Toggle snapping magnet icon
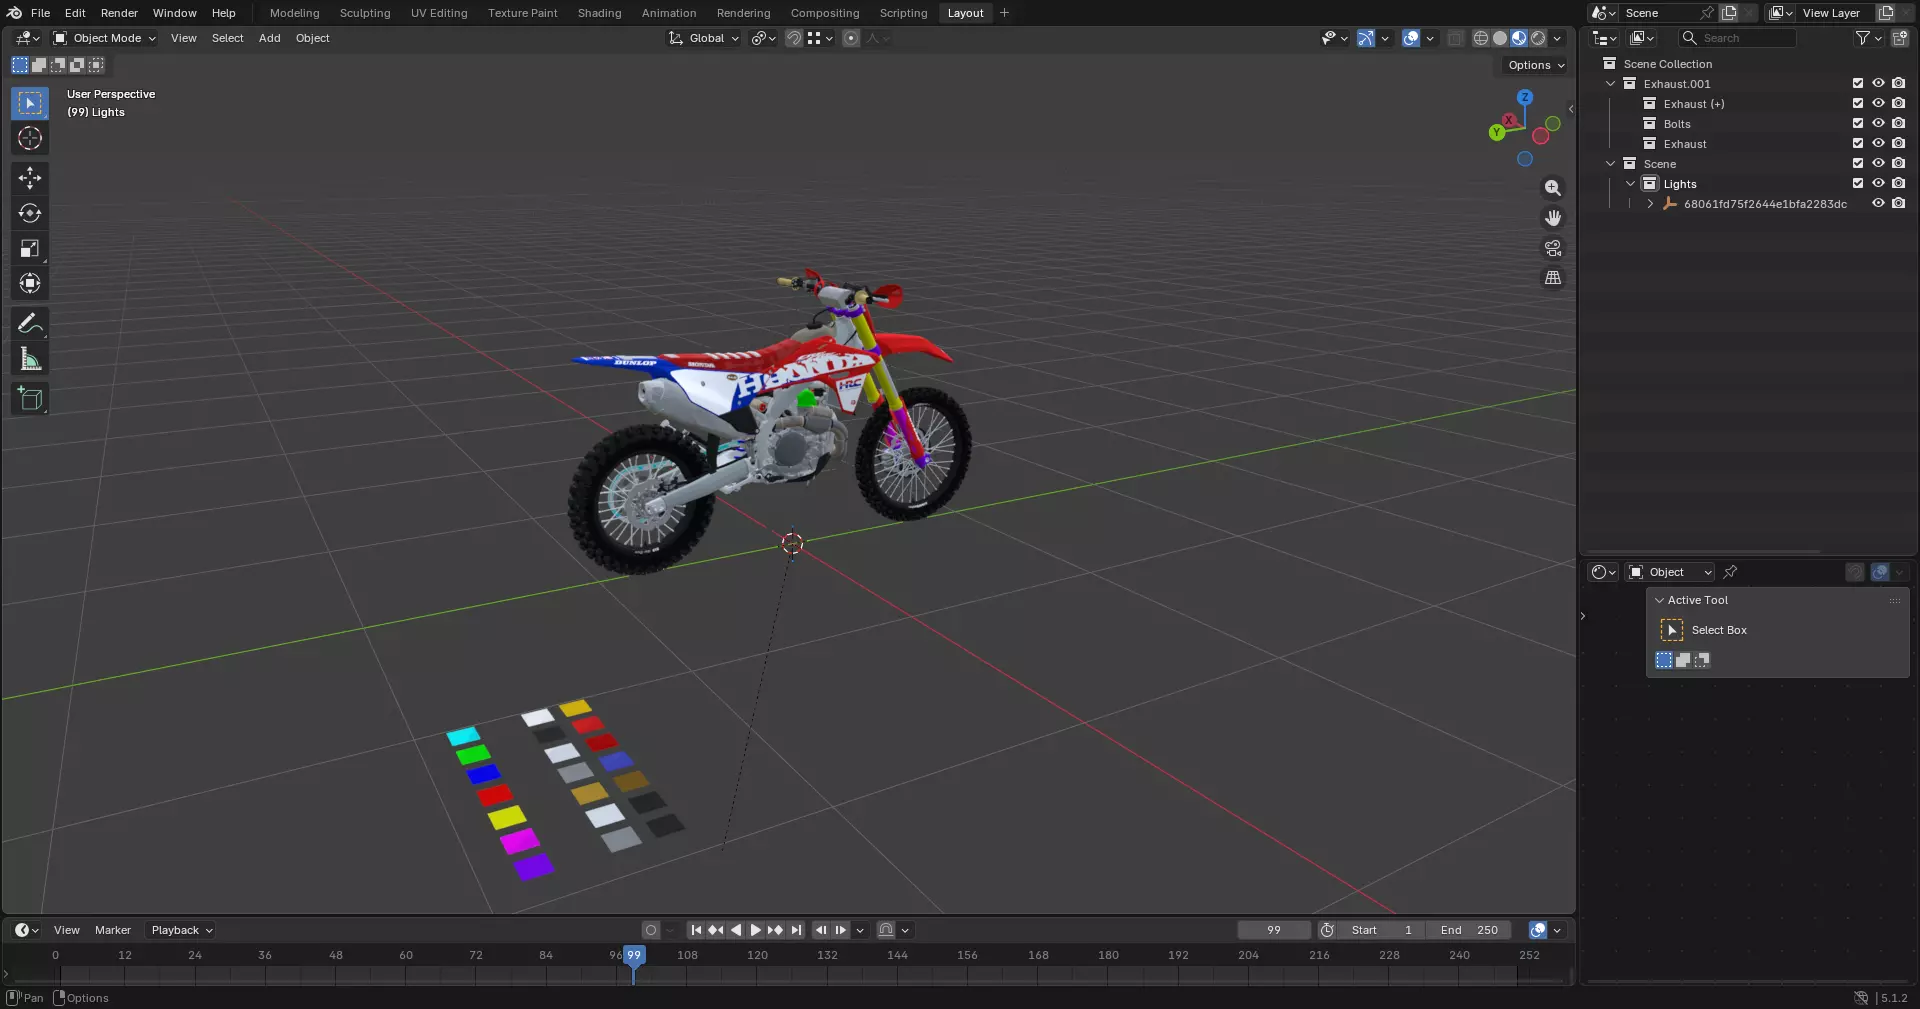Screen dimensions: 1920x1009 (x=794, y=38)
